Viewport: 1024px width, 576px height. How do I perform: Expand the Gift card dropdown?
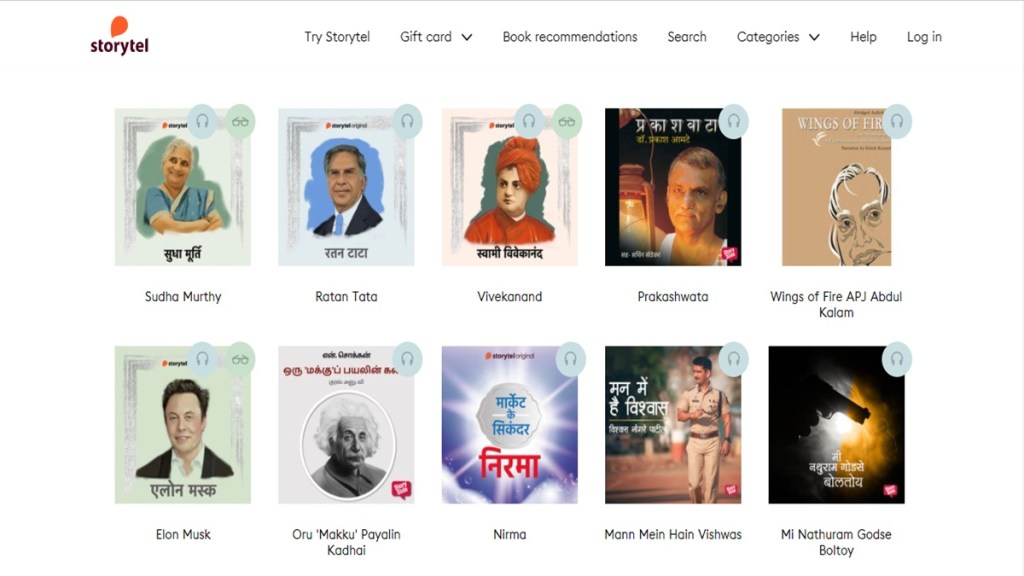click(x=436, y=37)
